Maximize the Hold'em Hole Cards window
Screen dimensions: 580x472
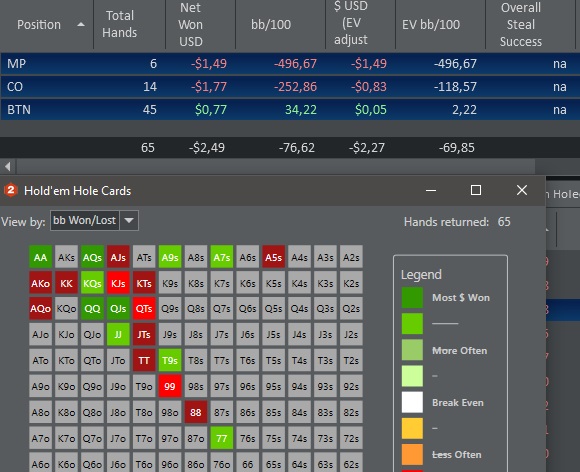tap(476, 191)
